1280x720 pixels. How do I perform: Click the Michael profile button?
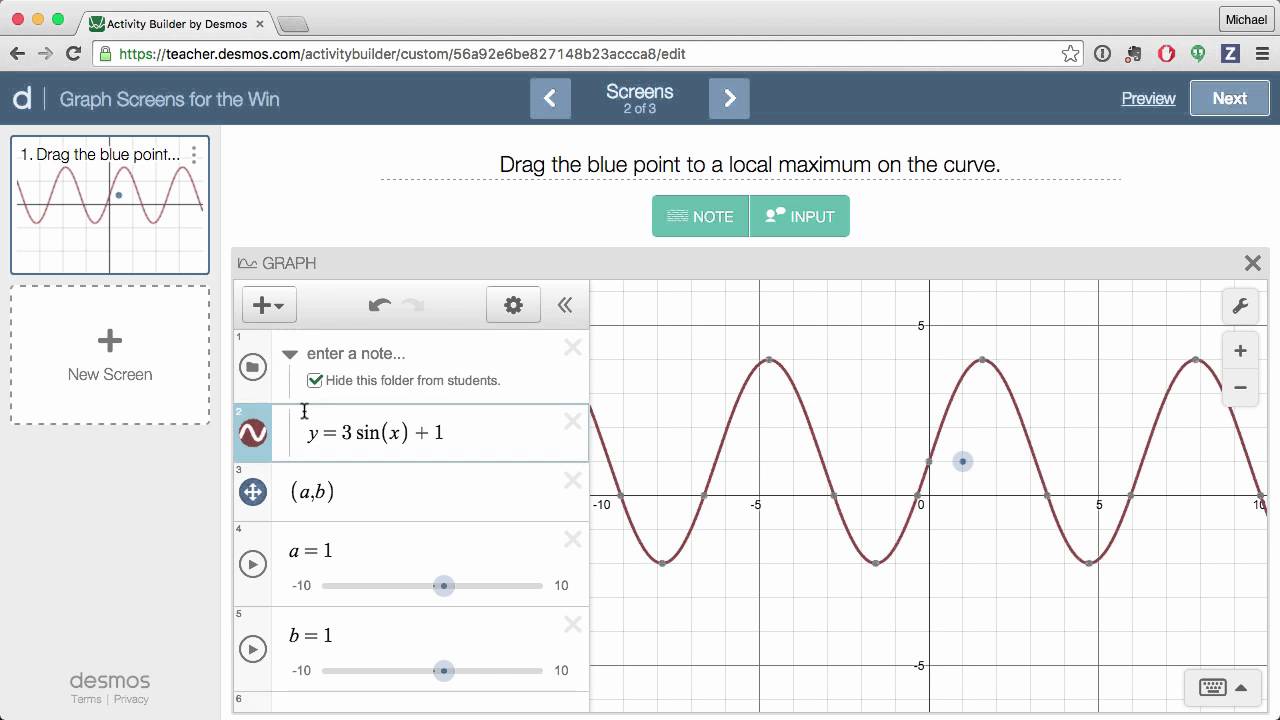click(x=1245, y=19)
